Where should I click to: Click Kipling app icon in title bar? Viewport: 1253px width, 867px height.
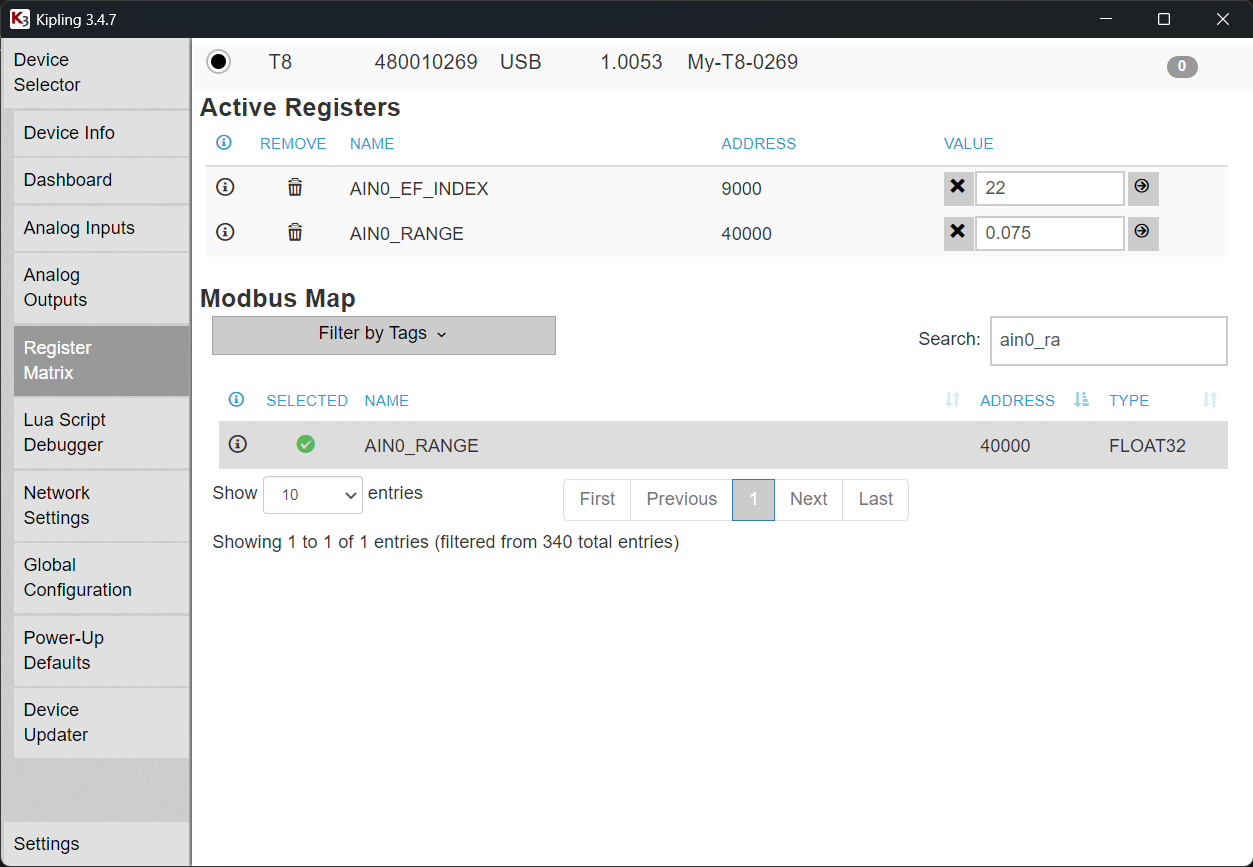[x=19, y=19]
